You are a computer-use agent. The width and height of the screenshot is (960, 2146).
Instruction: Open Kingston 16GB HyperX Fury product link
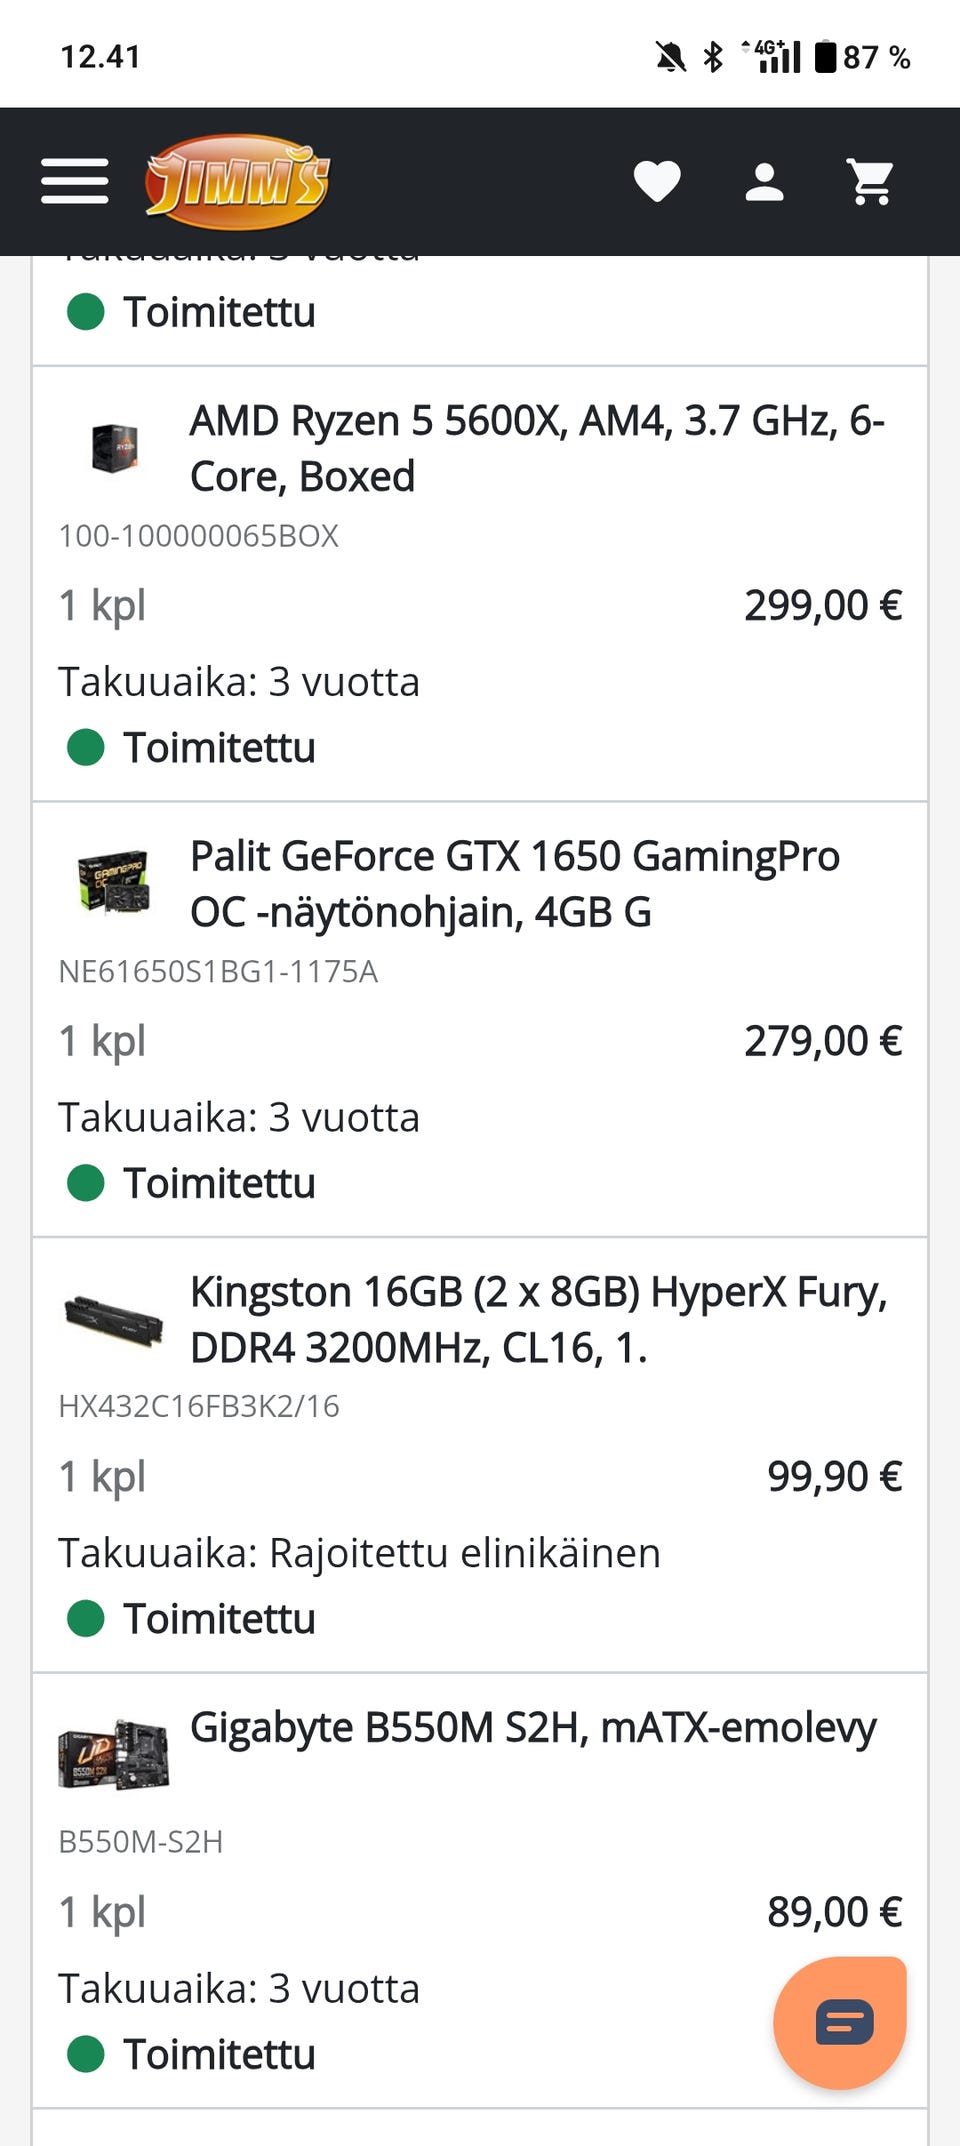pyautogui.click(x=538, y=1319)
